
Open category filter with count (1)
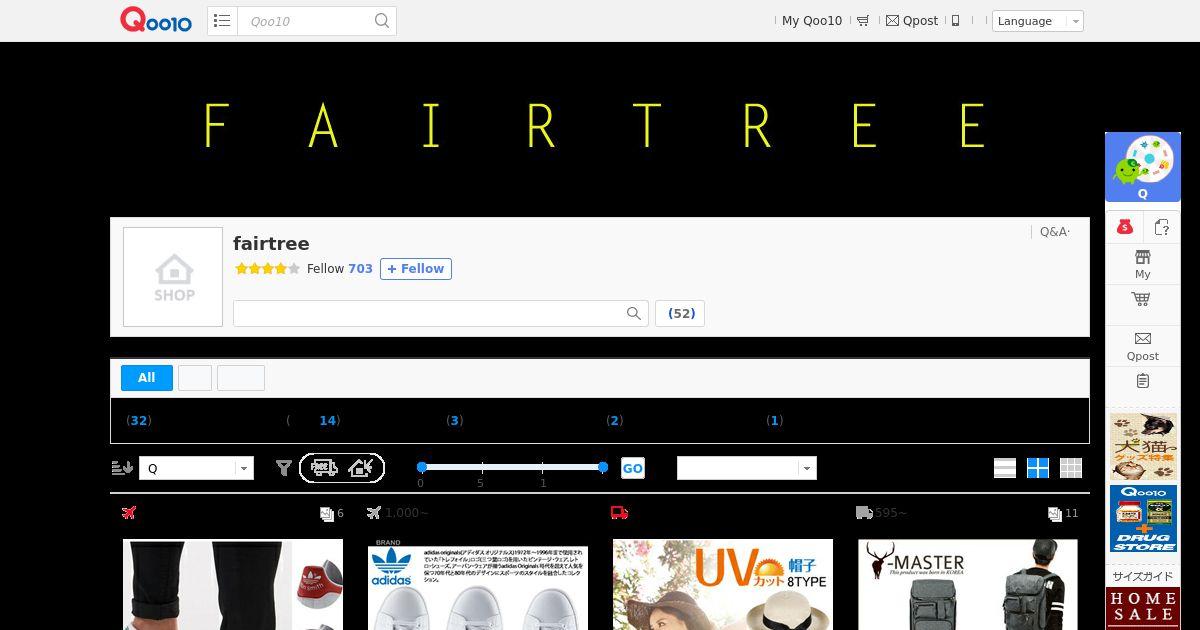coord(775,421)
